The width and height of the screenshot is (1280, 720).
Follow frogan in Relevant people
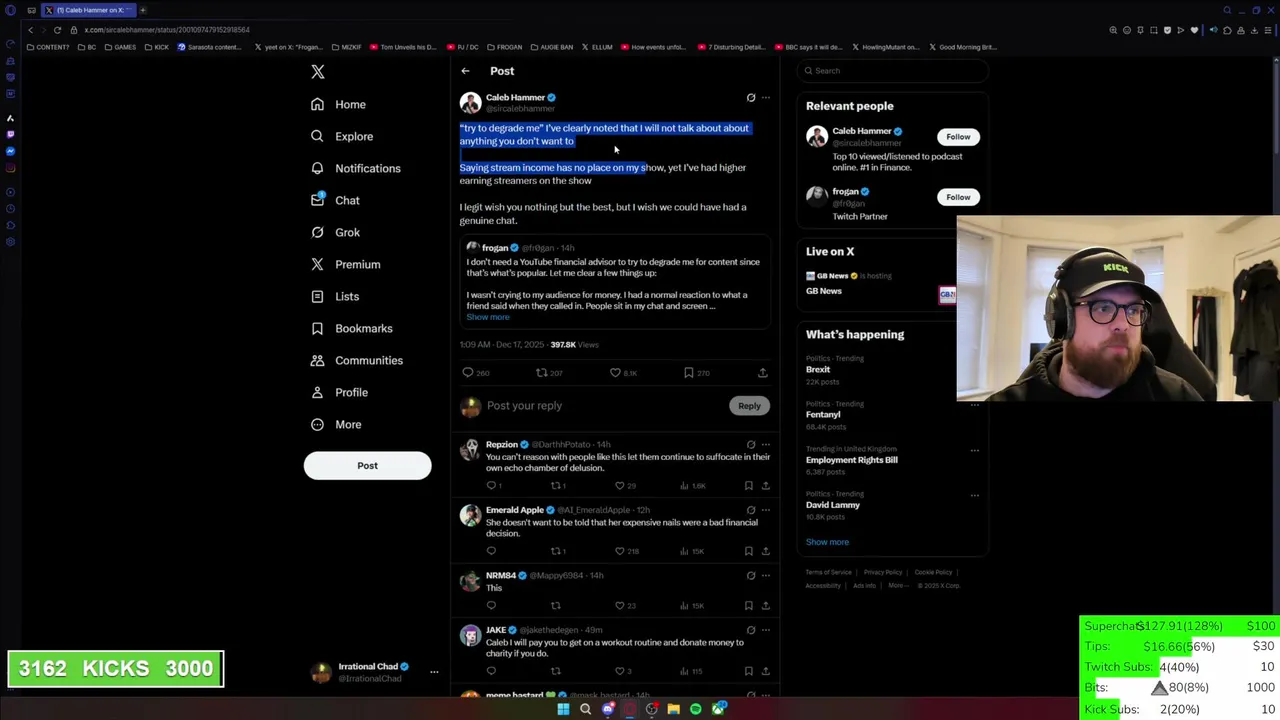pos(958,197)
